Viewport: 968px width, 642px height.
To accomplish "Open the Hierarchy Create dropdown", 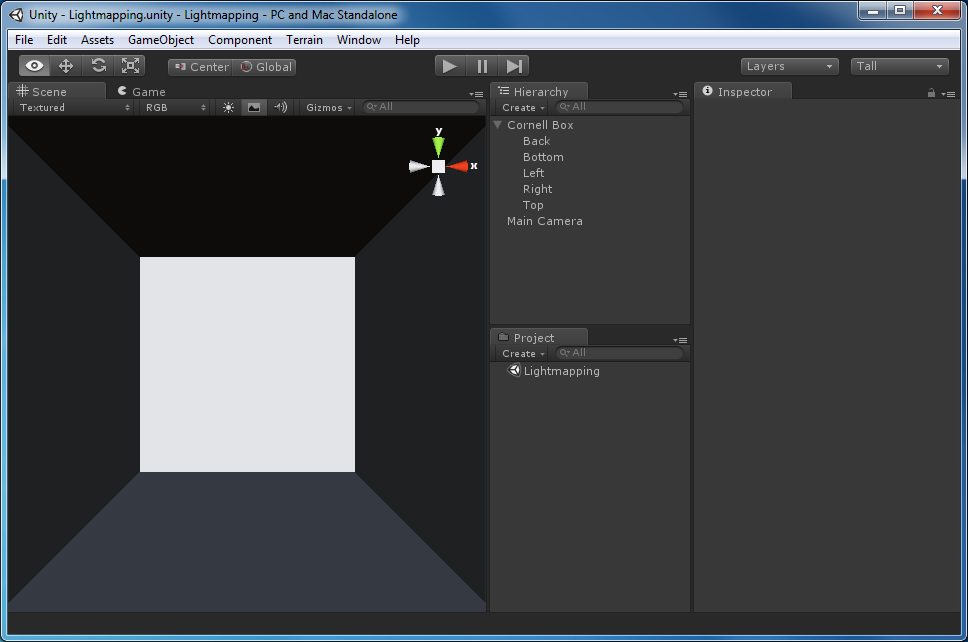I will 524,107.
